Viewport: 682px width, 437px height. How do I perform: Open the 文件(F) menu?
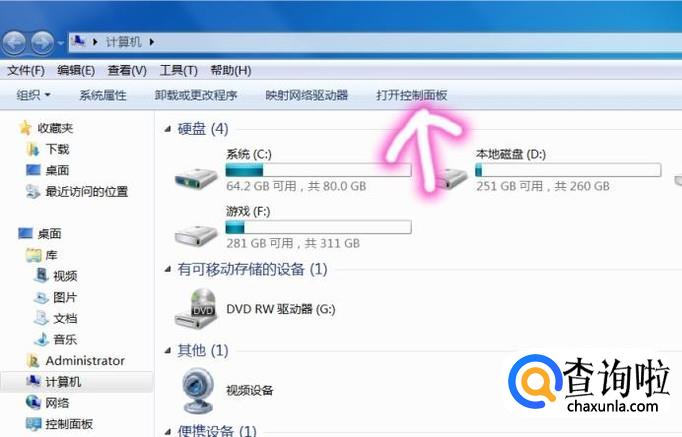26,70
